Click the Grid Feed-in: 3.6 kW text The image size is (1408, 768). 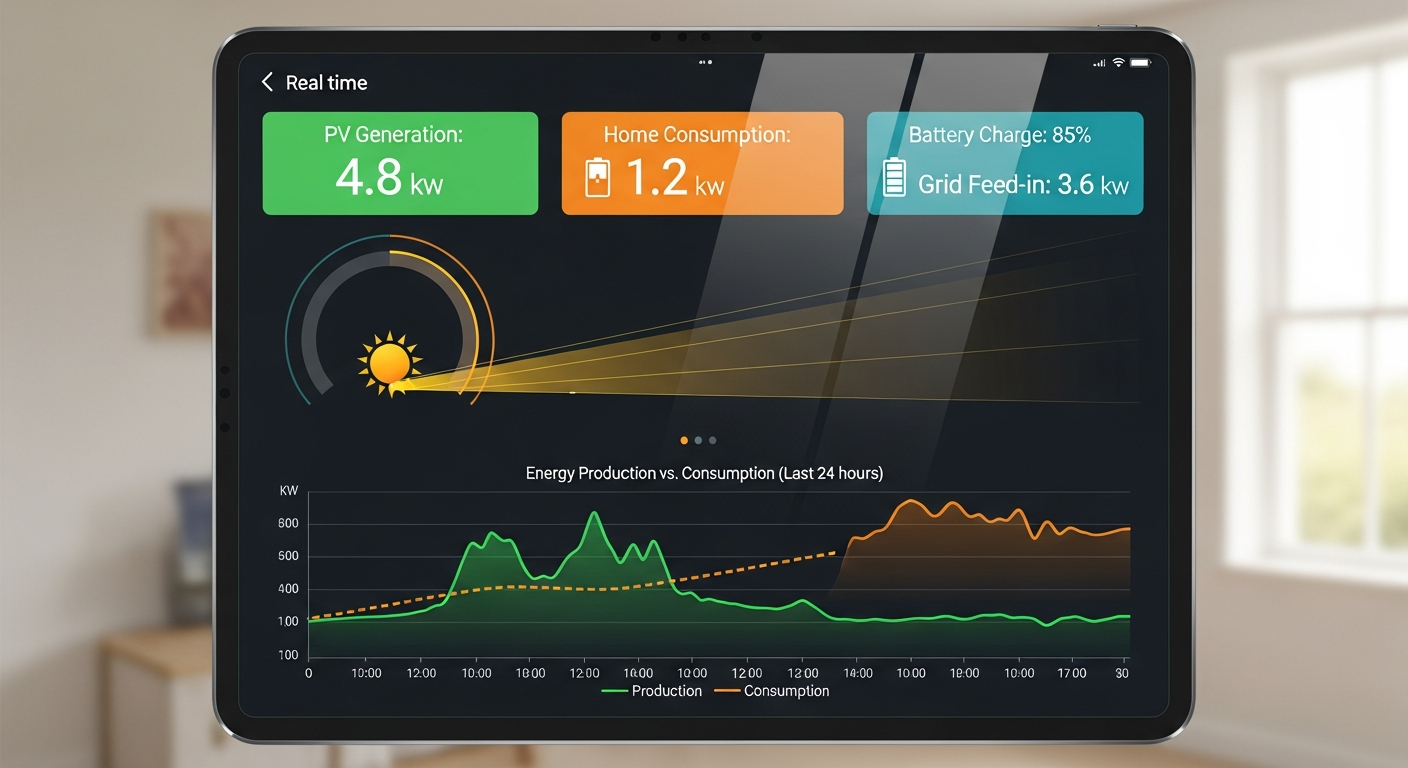click(1023, 184)
